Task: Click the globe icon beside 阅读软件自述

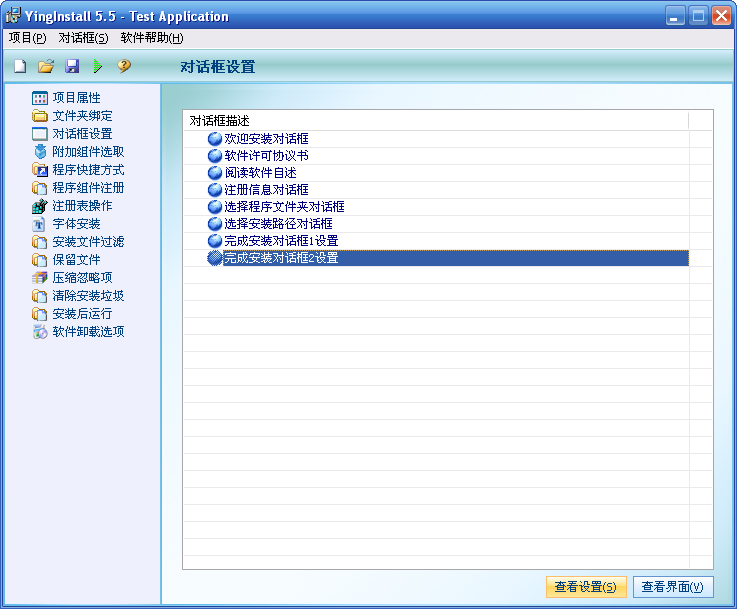Action: (215, 173)
